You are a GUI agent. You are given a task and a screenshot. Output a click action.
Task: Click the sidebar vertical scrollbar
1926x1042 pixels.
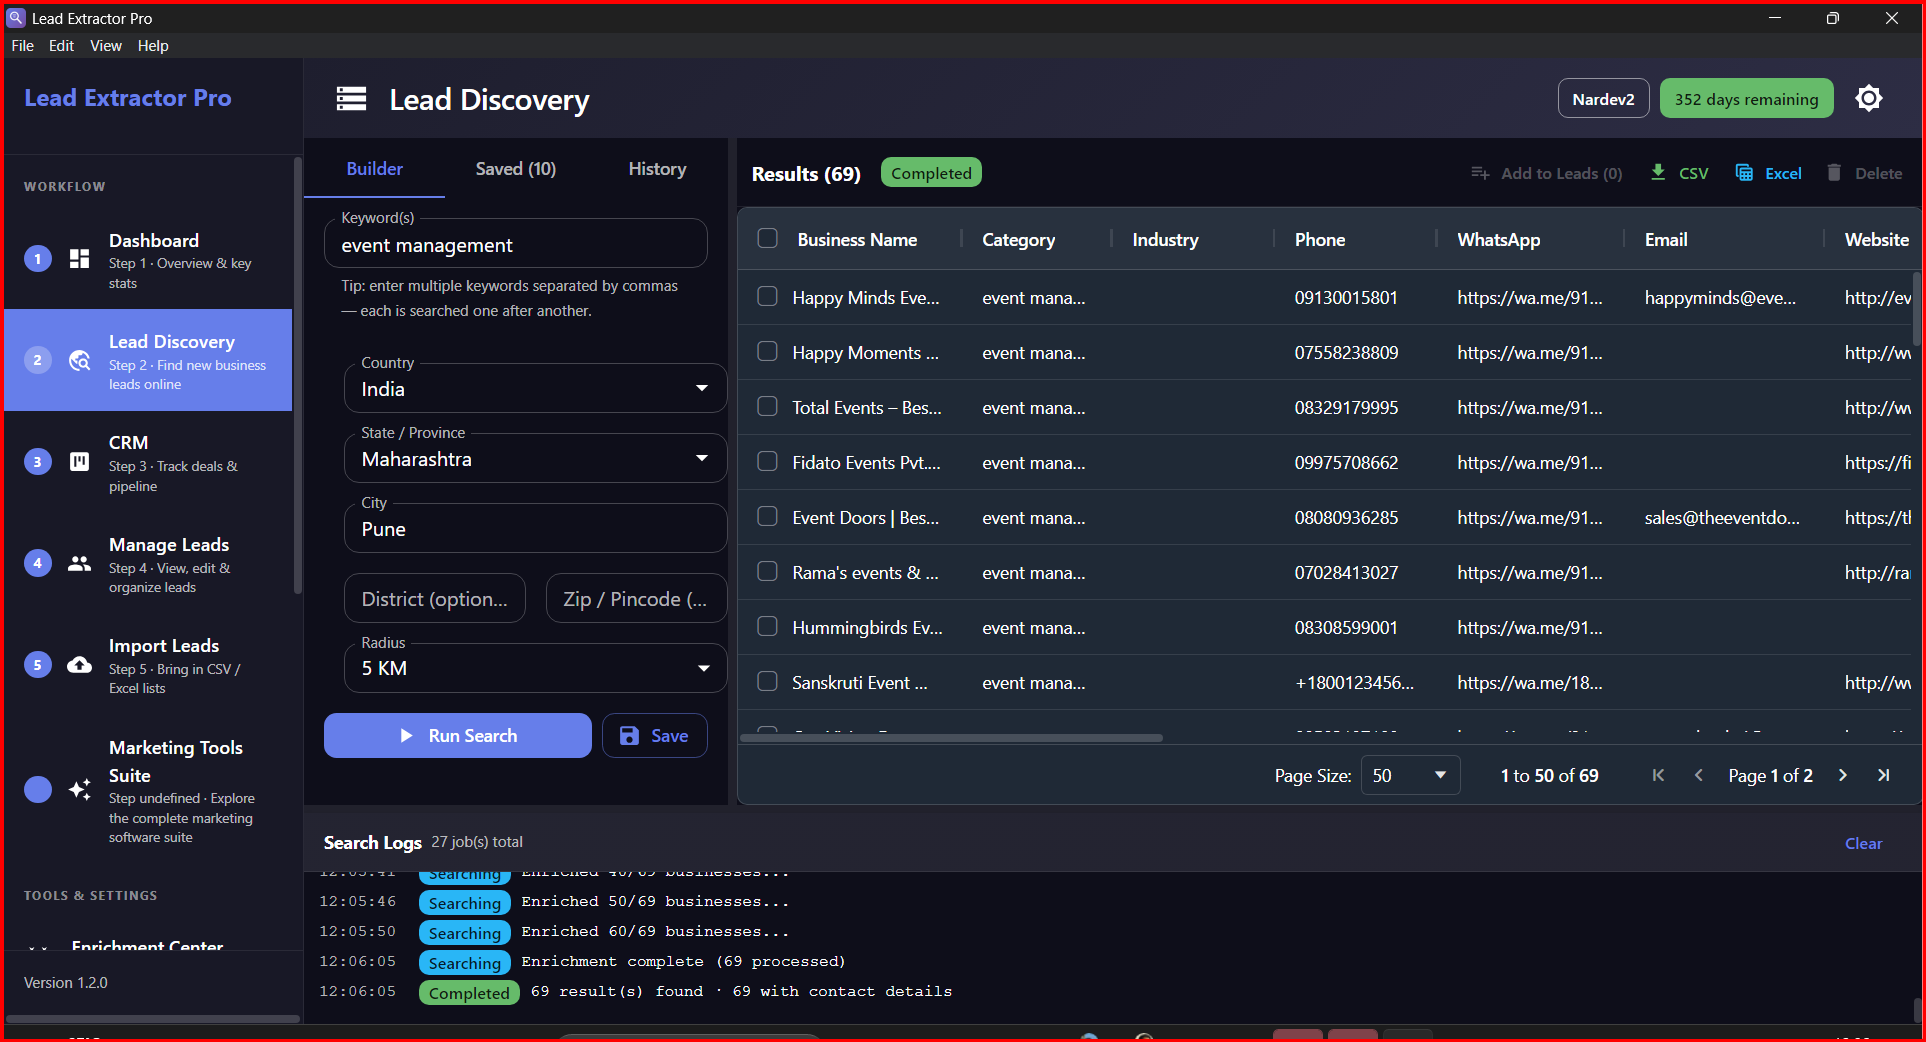point(297,375)
